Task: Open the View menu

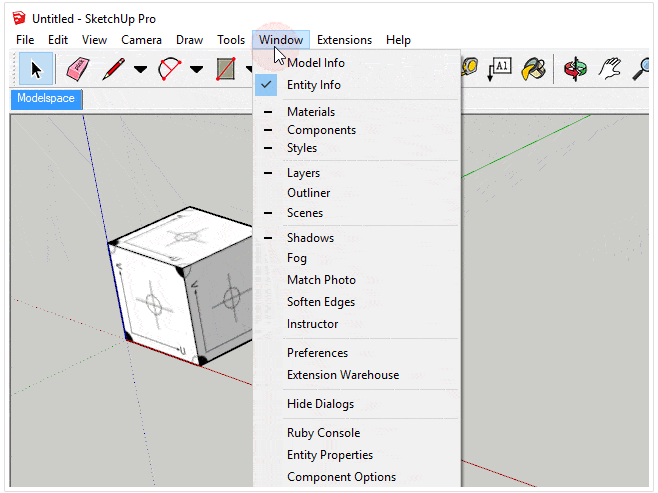Action: click(x=94, y=40)
